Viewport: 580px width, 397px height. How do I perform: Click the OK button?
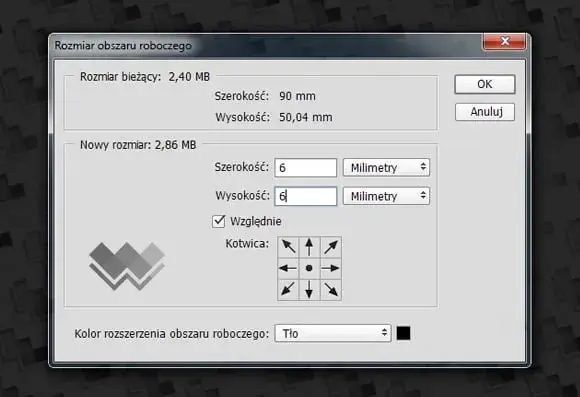pyautogui.click(x=485, y=84)
